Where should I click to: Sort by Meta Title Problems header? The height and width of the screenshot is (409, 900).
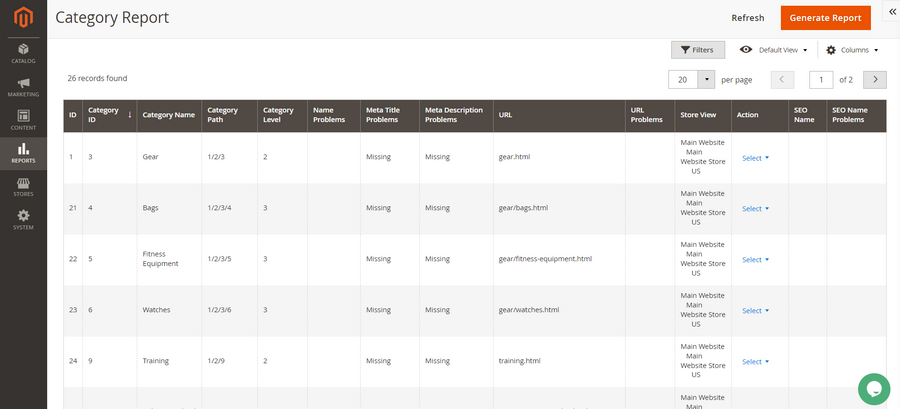click(x=390, y=115)
